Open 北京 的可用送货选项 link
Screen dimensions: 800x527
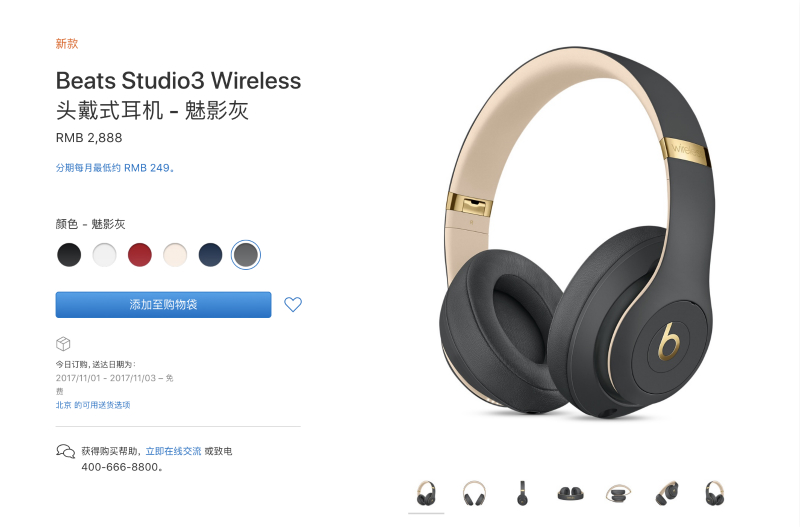pos(93,405)
